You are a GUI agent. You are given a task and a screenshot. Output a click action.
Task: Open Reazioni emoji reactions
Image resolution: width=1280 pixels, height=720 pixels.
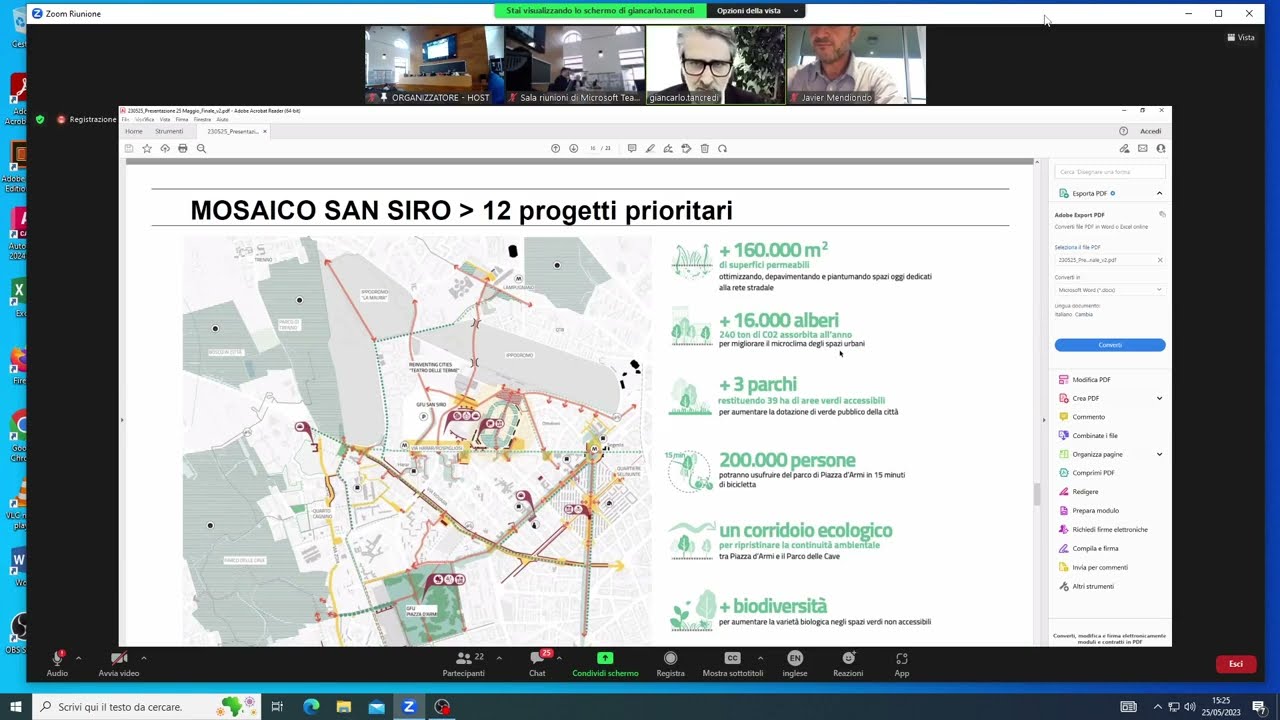point(848,658)
